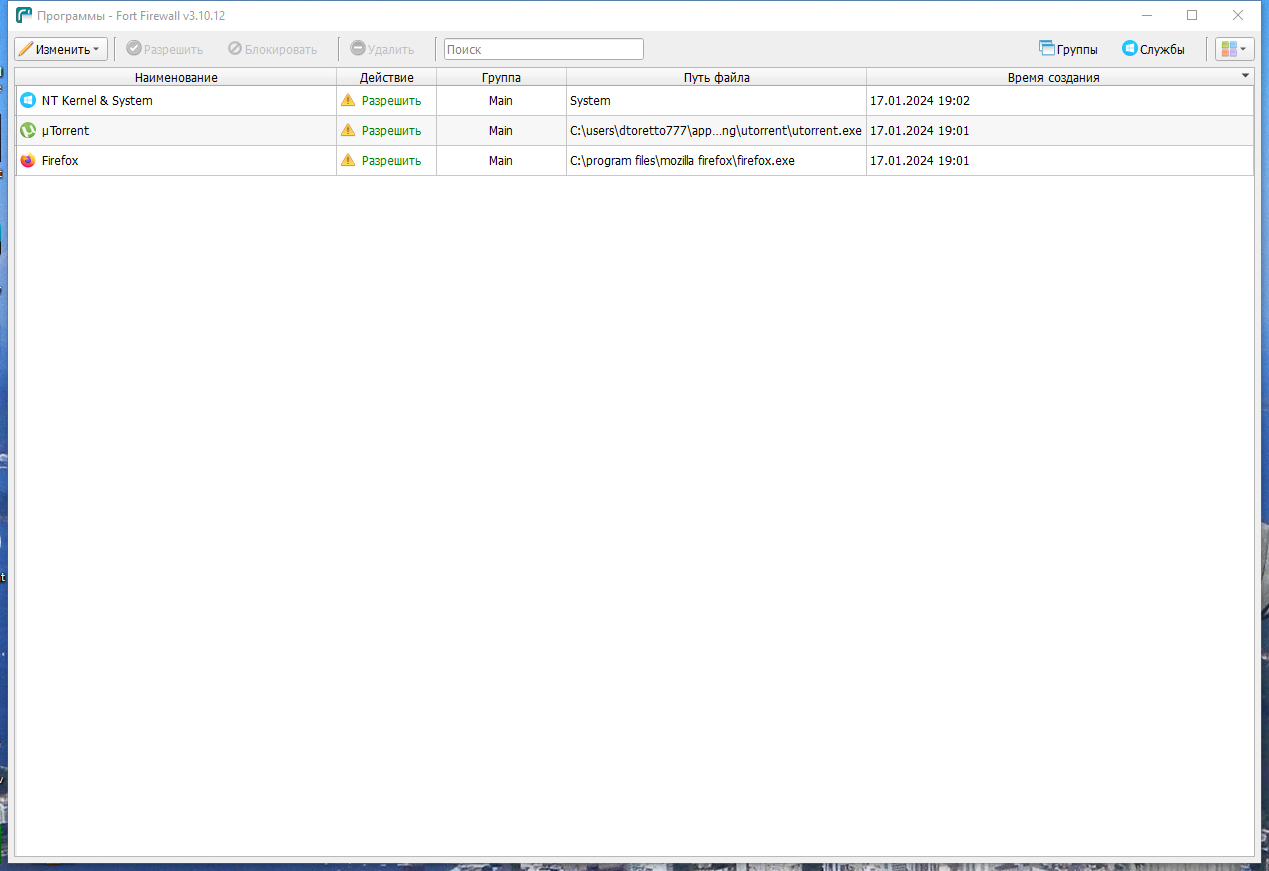This screenshot has height=871, width=1269.
Task: Focus the Поиск search field
Action: [544, 49]
